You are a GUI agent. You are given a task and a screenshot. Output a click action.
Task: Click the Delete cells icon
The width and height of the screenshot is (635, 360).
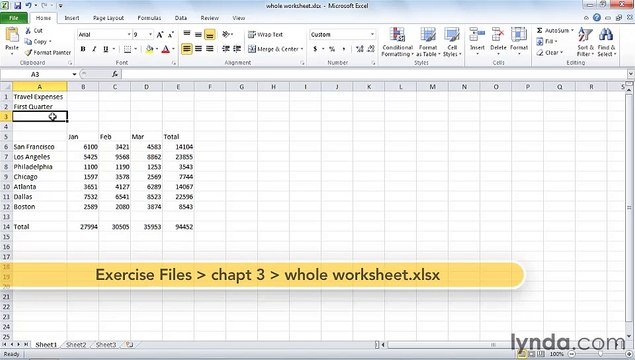(498, 35)
